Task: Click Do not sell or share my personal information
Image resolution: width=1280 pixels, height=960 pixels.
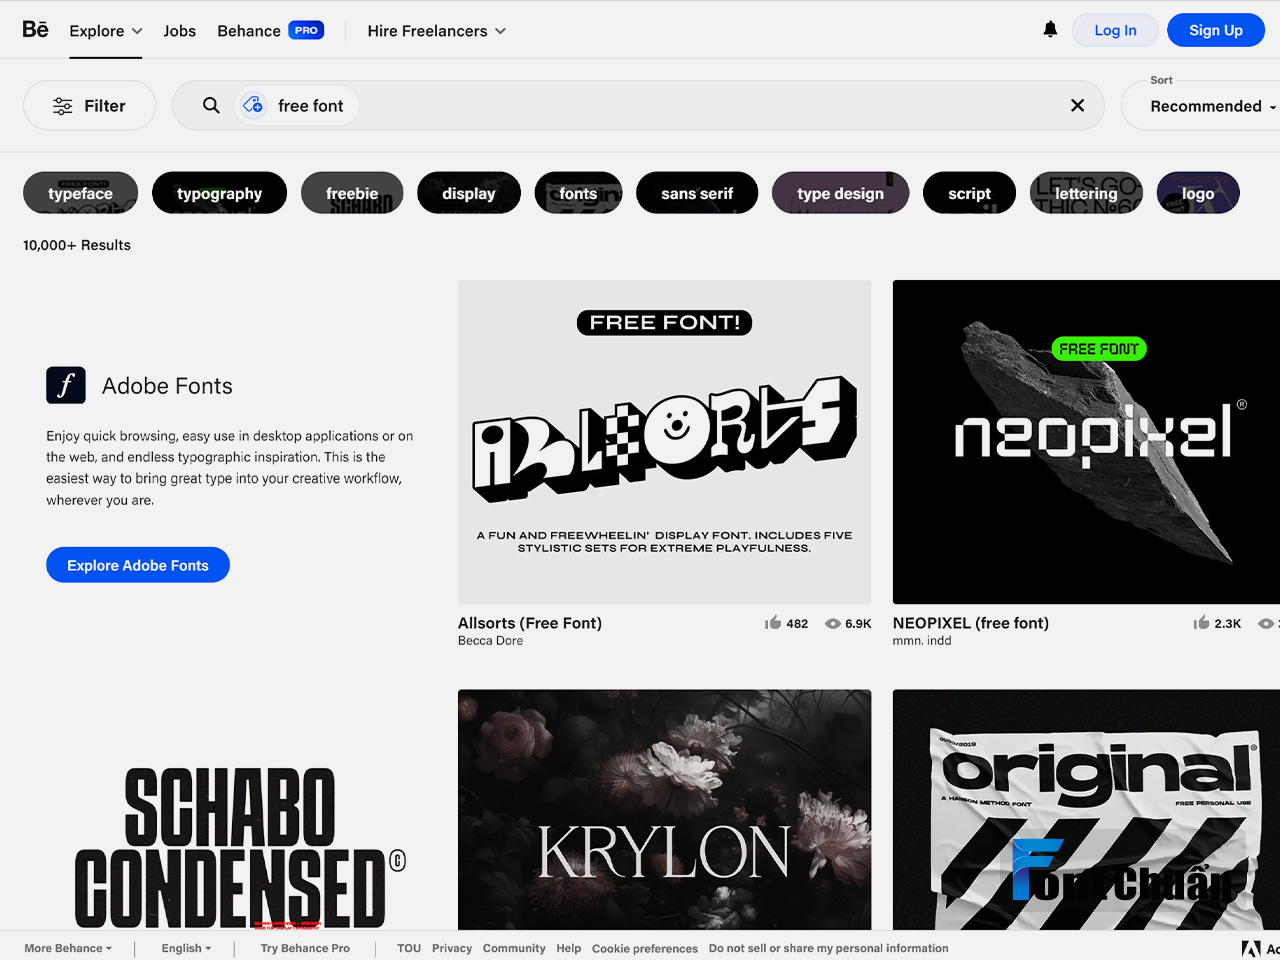Action: coord(829,948)
